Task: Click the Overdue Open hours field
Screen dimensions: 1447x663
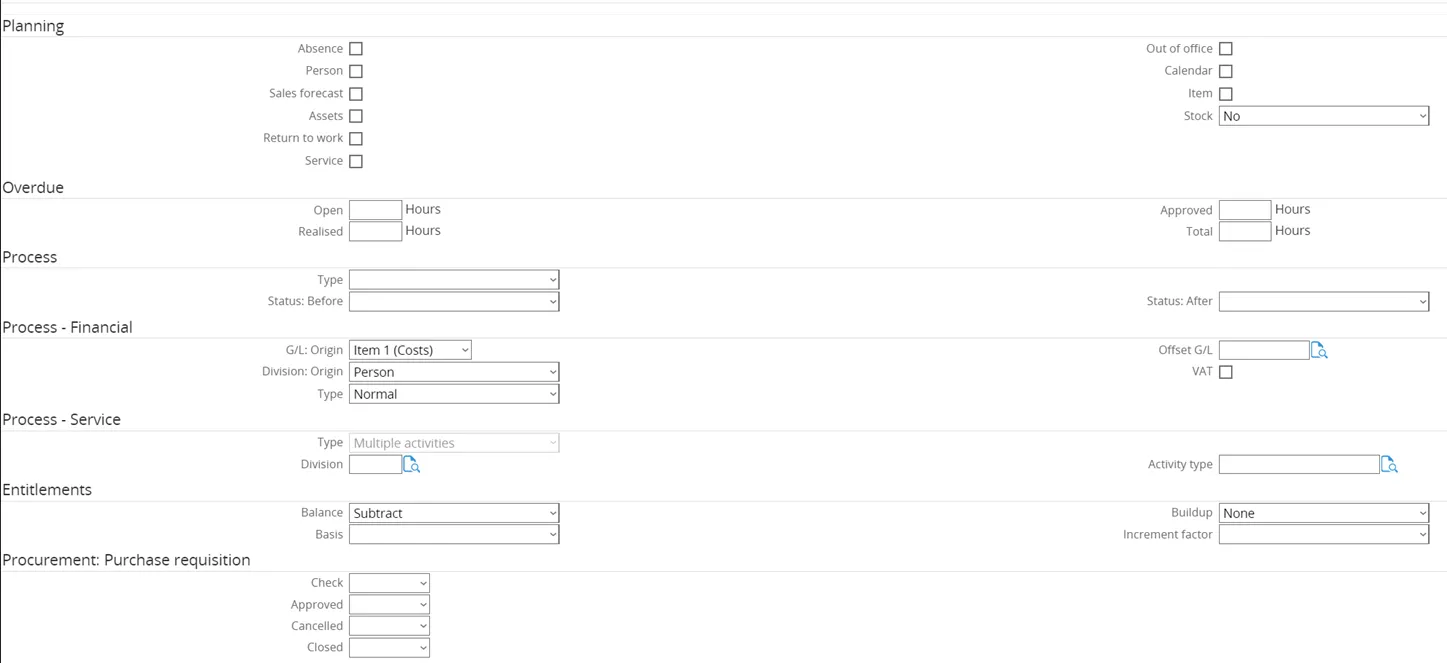Action: coord(375,210)
